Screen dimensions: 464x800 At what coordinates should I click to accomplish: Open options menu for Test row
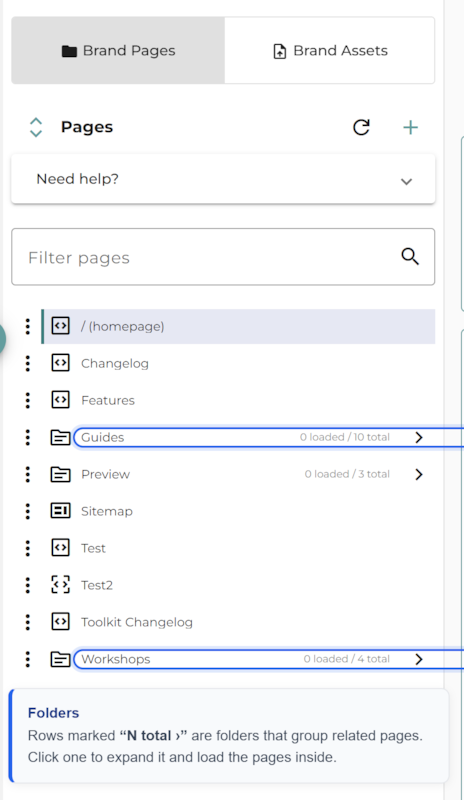[28, 548]
